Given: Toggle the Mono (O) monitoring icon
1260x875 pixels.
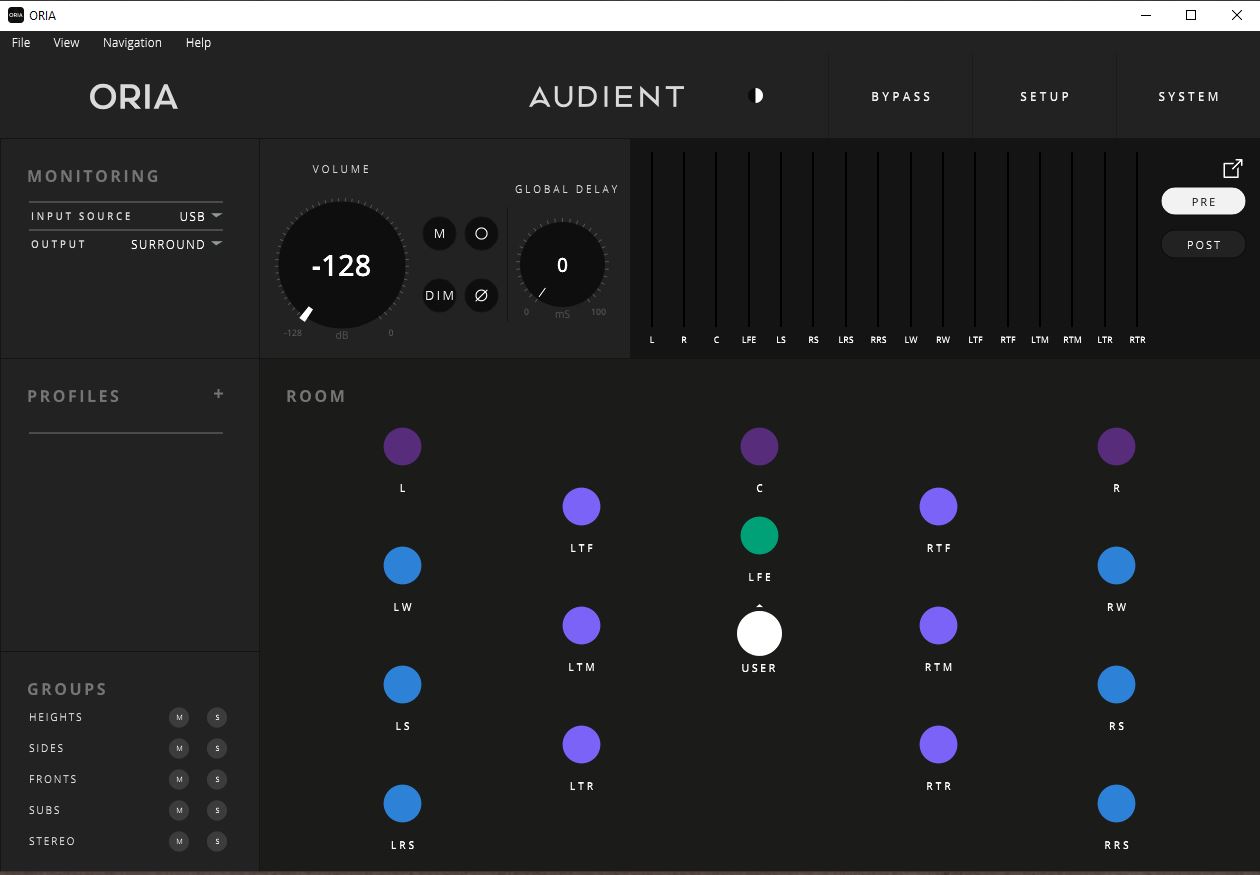Looking at the screenshot, I should [481, 233].
